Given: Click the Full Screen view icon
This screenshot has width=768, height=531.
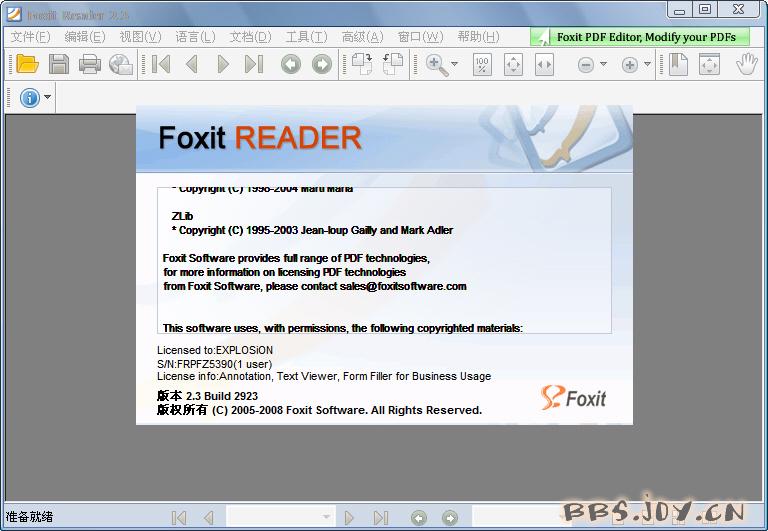Looking at the screenshot, I should (x=709, y=64).
